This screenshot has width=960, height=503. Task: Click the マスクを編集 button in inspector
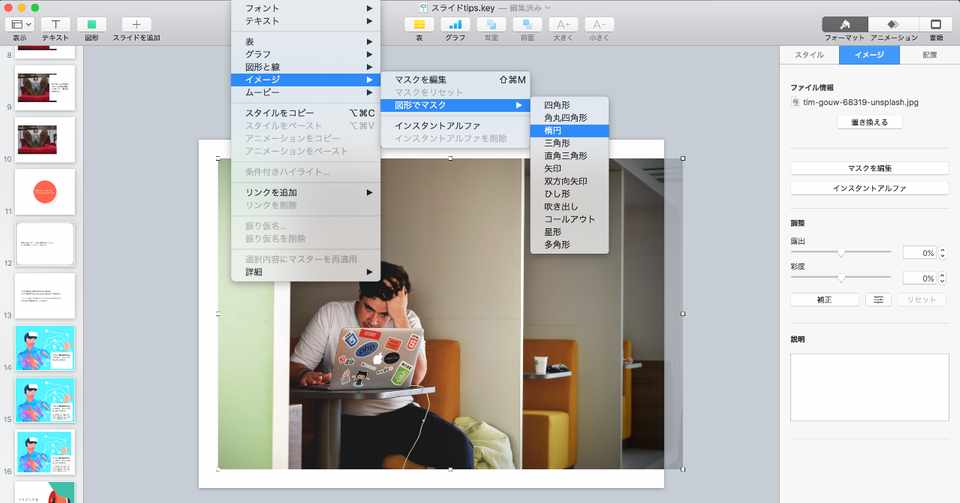pos(869,168)
